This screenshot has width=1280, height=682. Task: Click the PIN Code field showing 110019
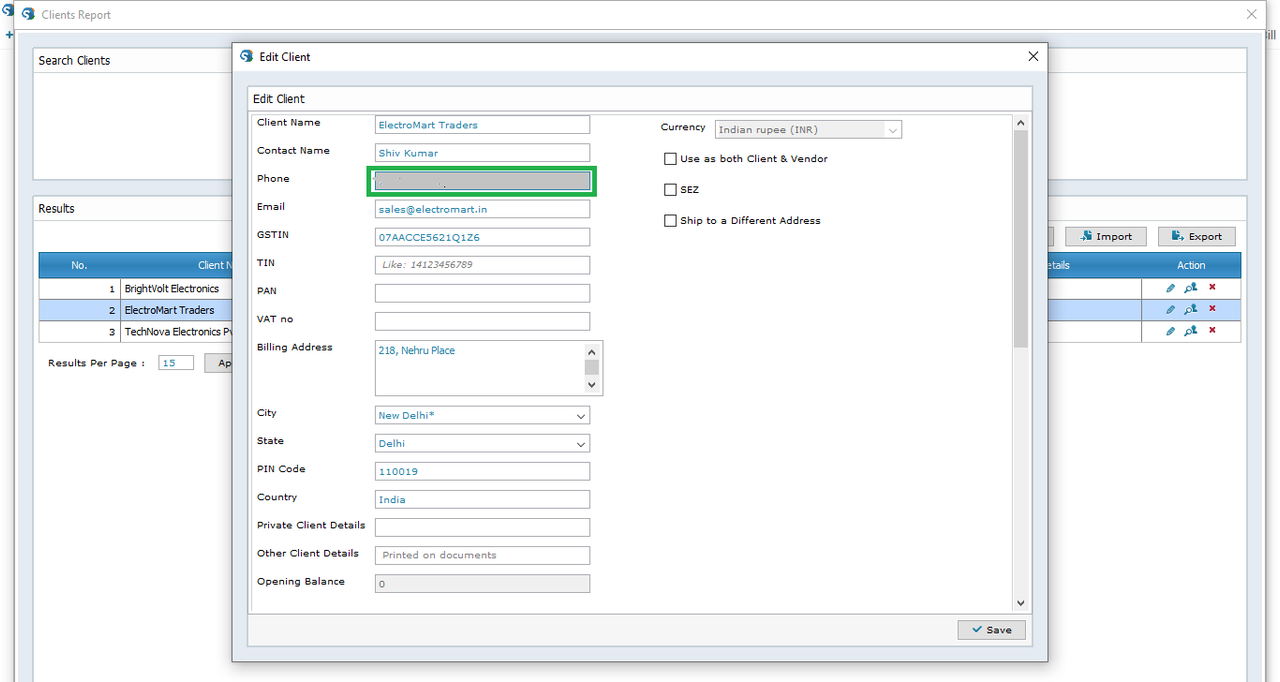482,471
